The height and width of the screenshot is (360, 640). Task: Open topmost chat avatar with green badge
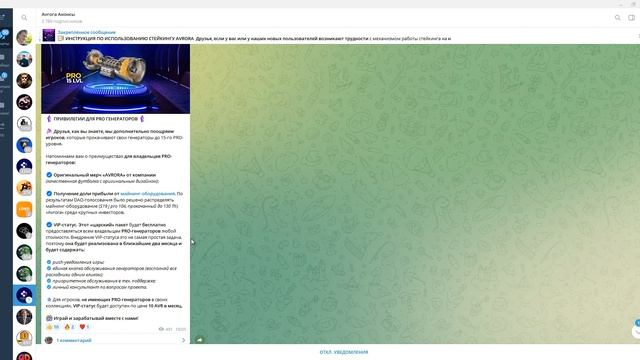[x=24, y=38]
